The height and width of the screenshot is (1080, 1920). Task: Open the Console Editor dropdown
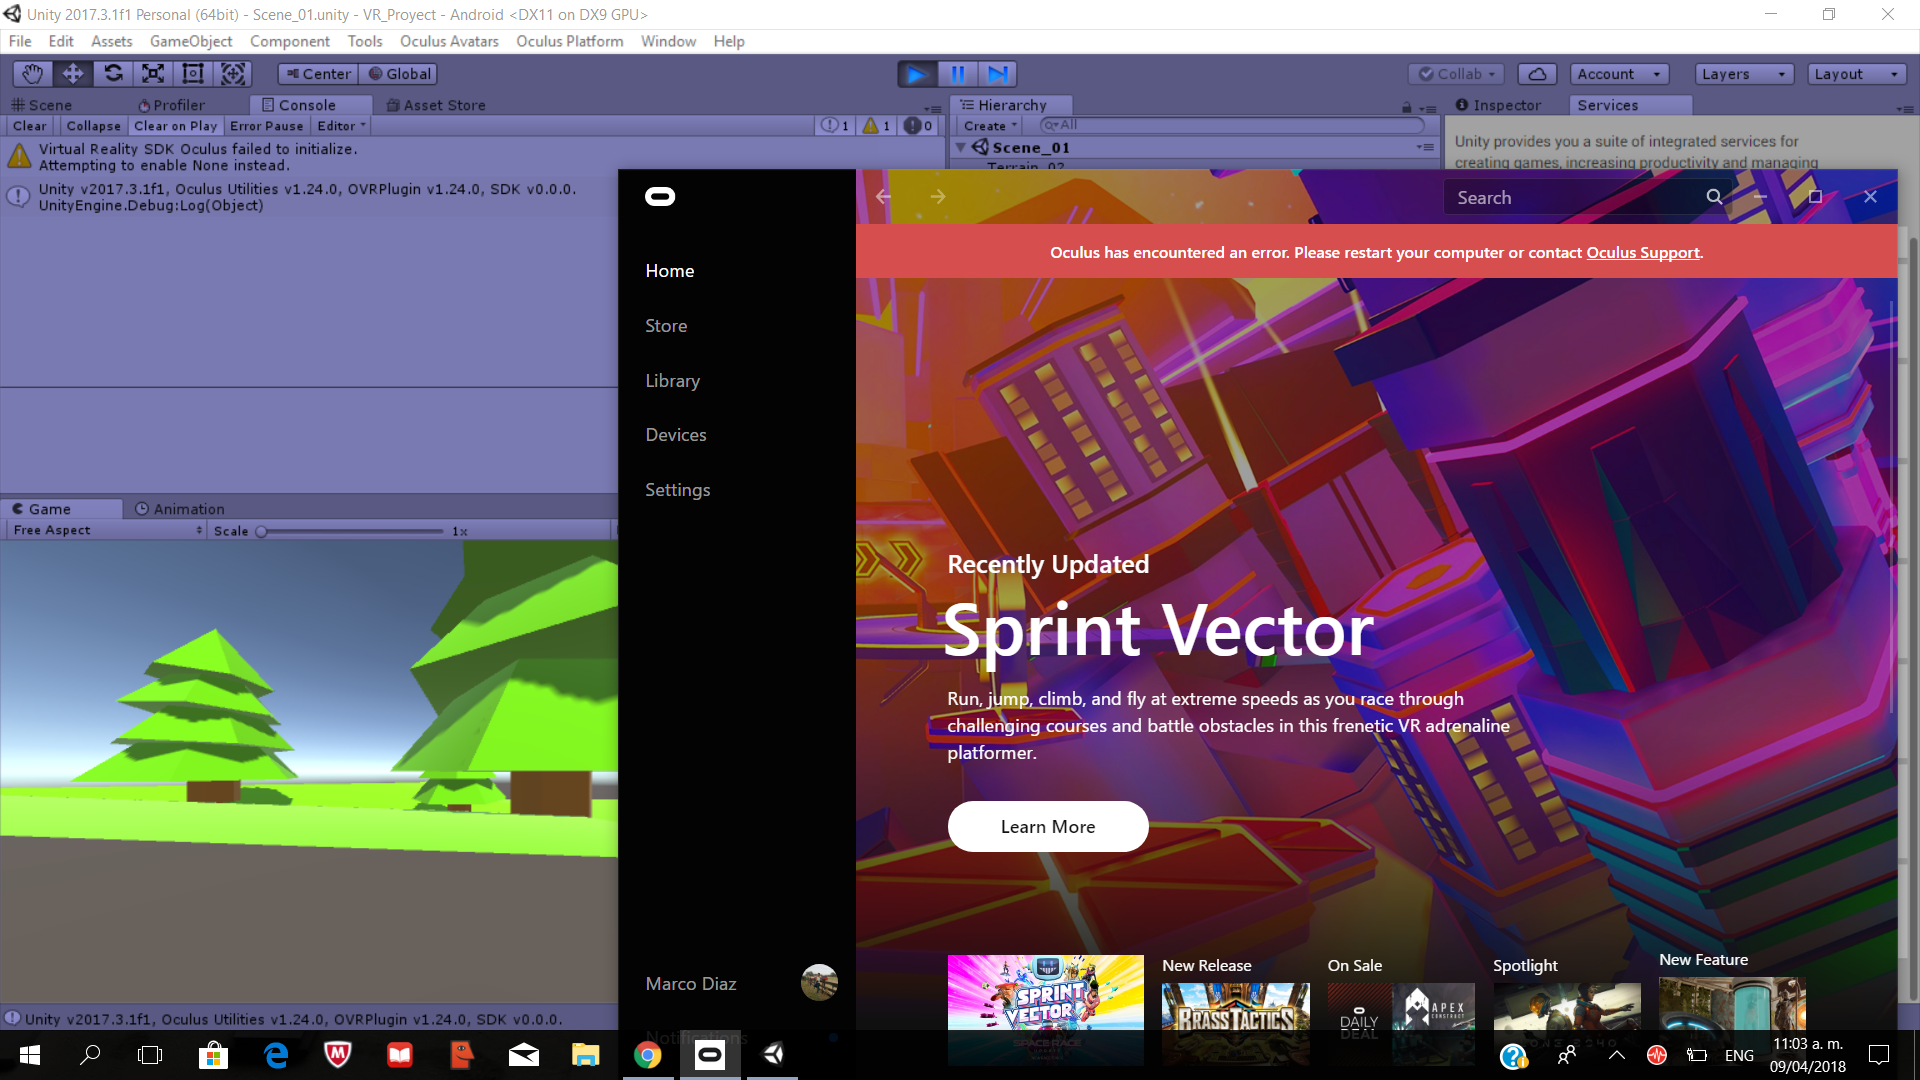click(x=341, y=126)
